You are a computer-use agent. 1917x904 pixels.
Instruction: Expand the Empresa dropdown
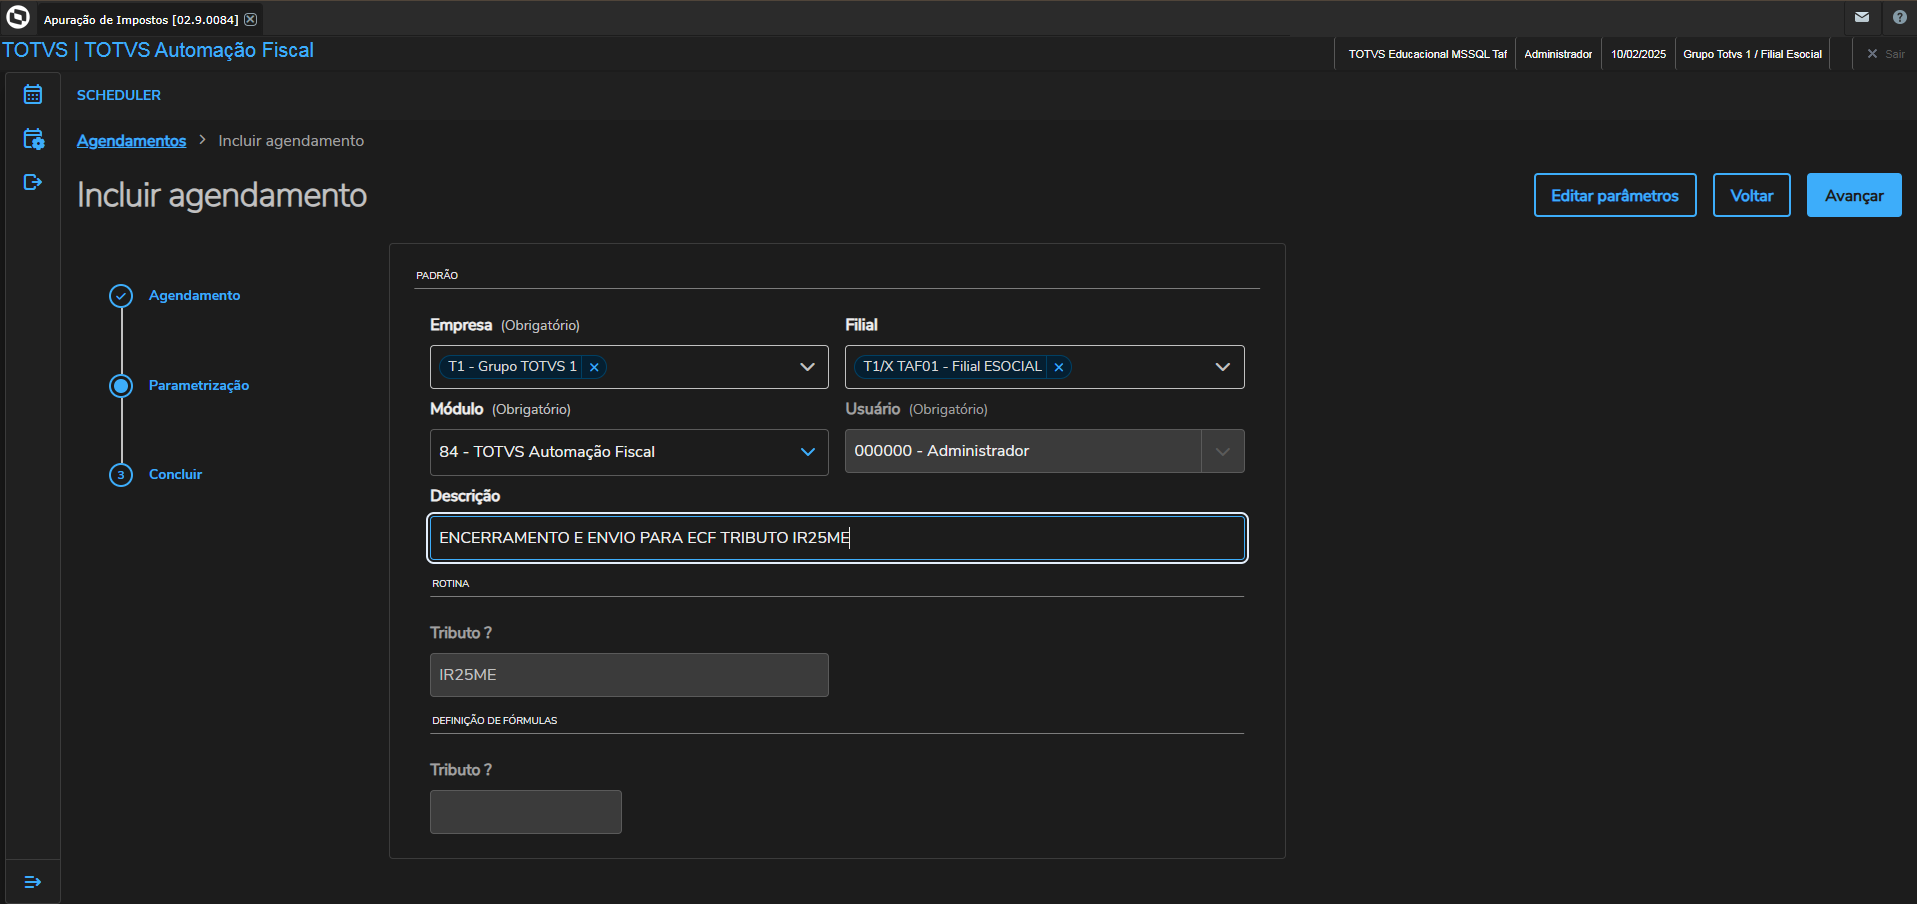(807, 367)
